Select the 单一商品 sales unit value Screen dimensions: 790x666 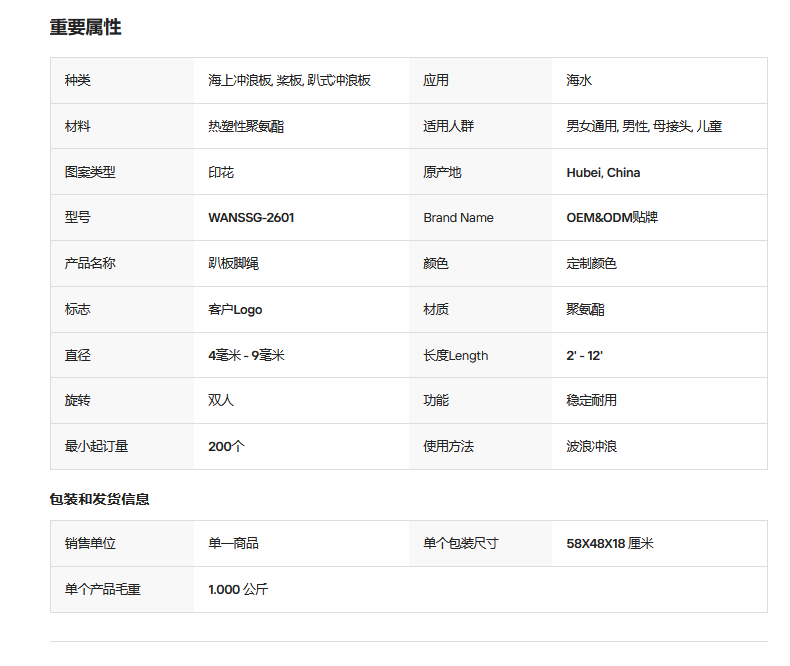coord(233,543)
